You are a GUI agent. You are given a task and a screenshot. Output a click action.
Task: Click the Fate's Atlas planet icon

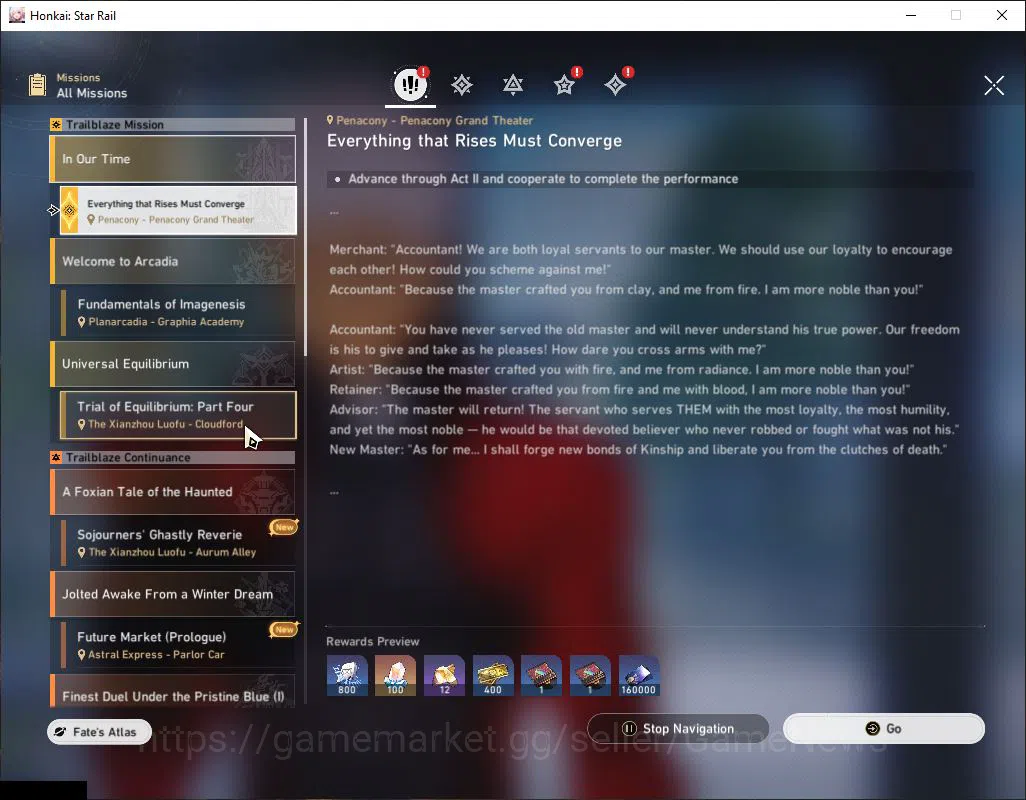[x=60, y=732]
